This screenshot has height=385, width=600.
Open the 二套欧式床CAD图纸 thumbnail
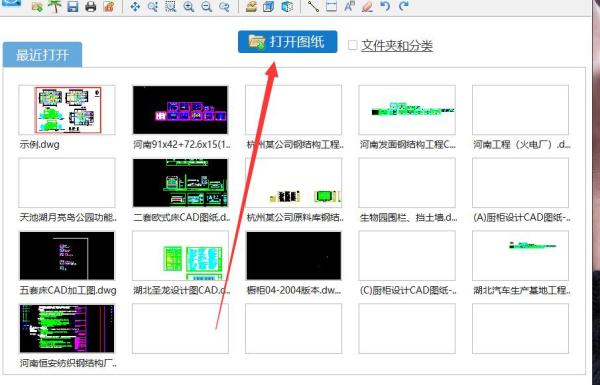pos(180,183)
